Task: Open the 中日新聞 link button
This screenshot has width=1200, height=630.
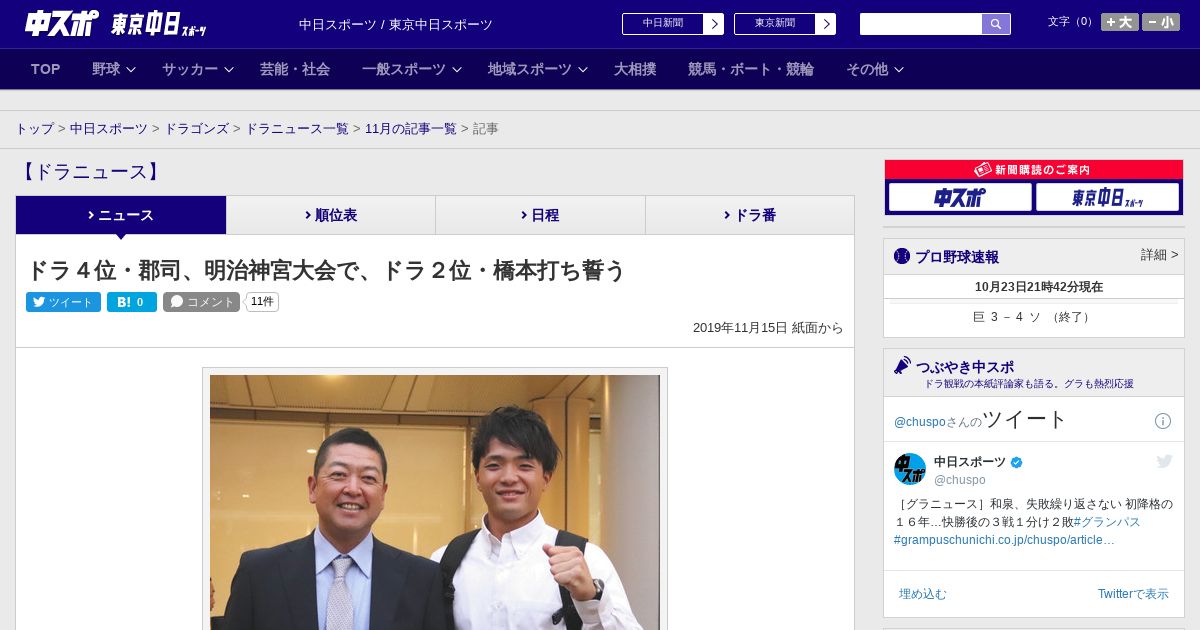Action: tap(672, 24)
